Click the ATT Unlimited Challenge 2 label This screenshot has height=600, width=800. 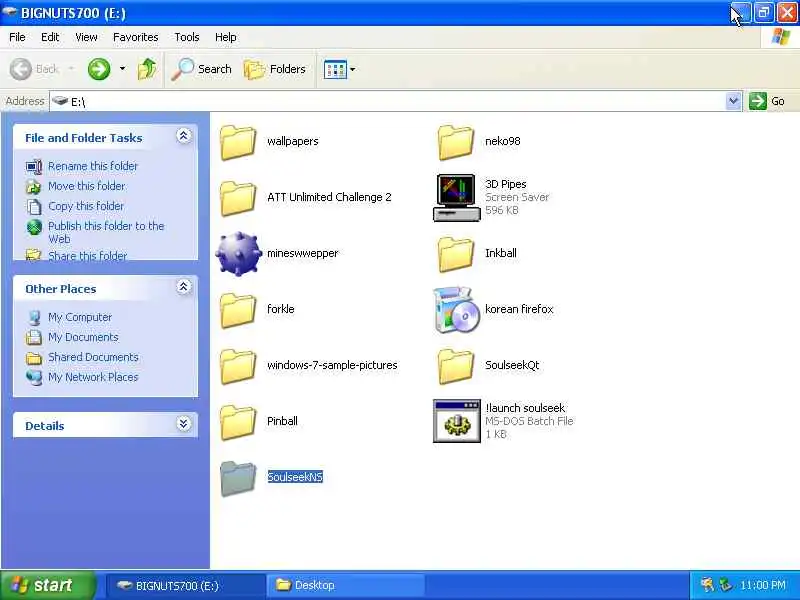point(329,197)
